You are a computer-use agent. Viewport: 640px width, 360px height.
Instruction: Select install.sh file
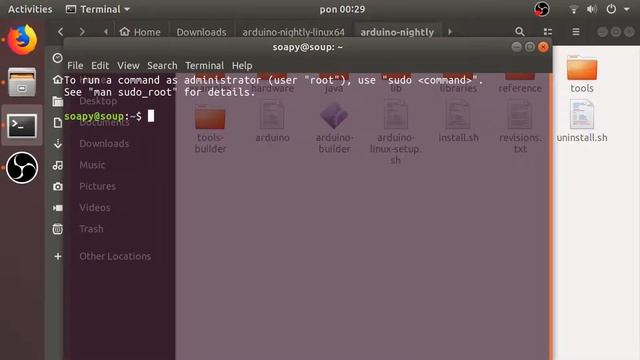tap(458, 122)
